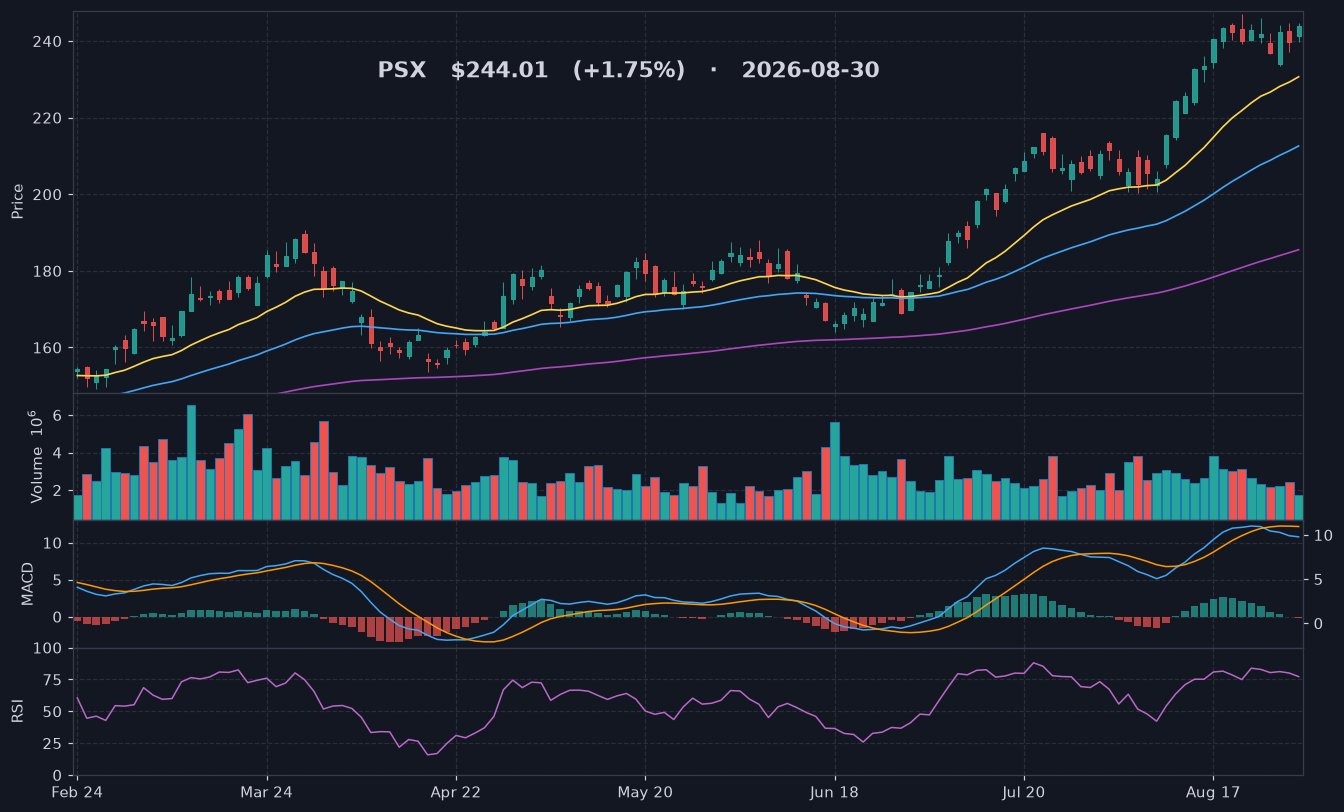Screen dimensions: 1344x812
Task: Click the volume 6 tick label
Action: click(59, 415)
